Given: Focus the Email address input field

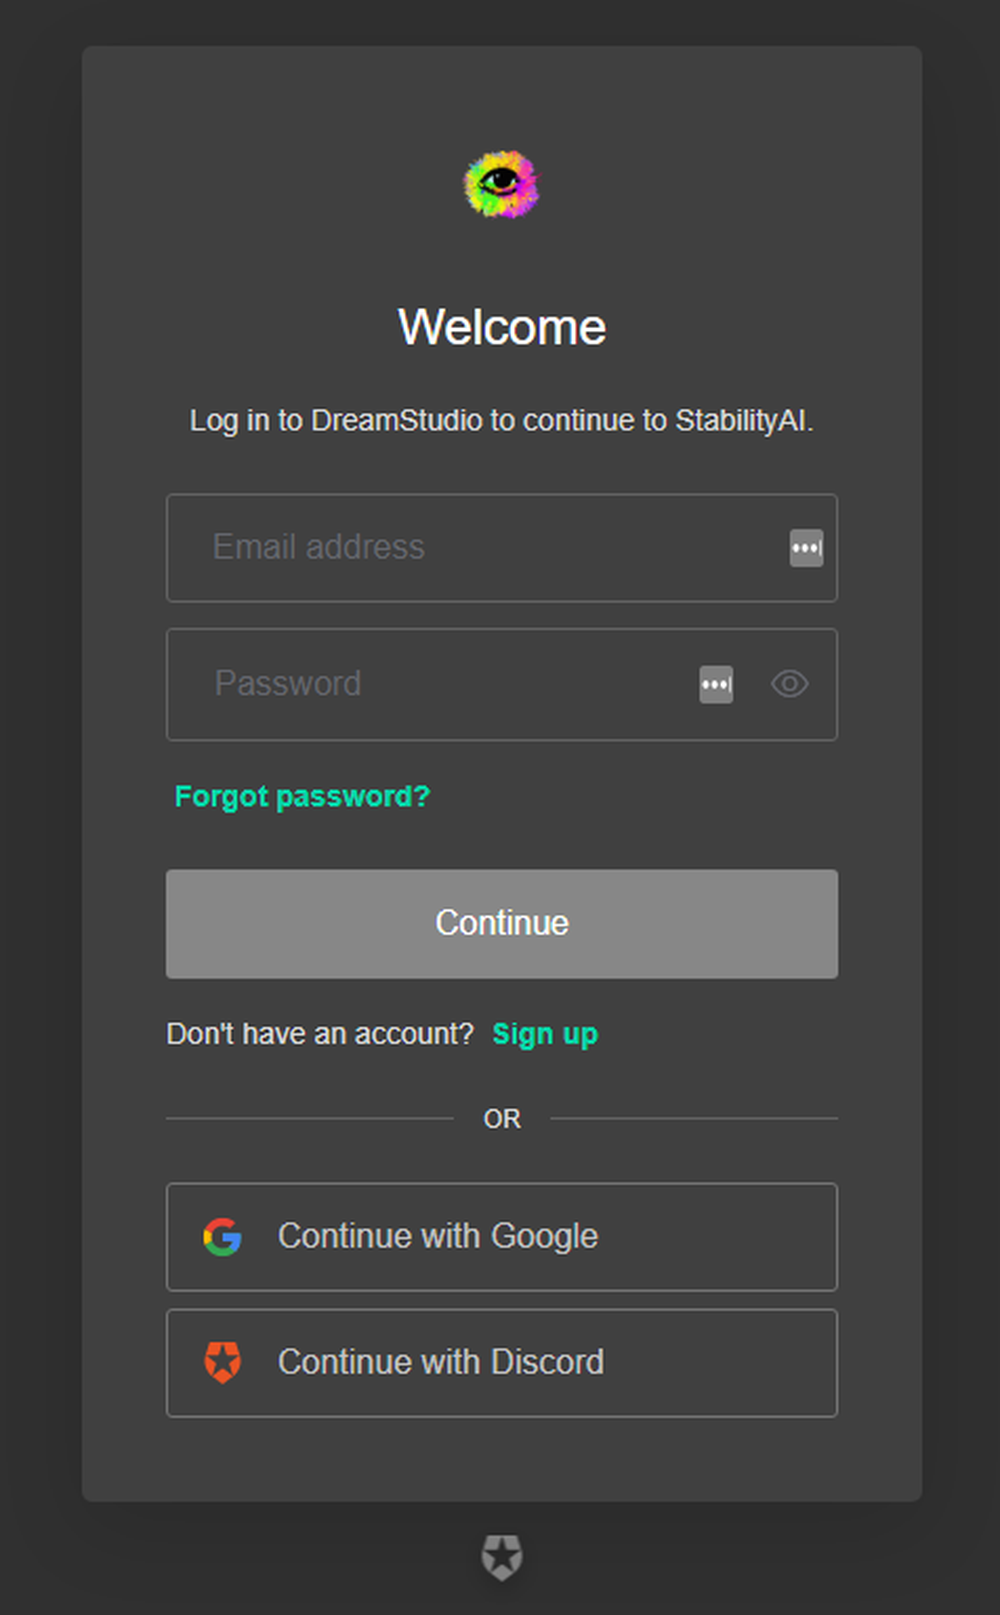Looking at the screenshot, I should [x=480, y=548].
